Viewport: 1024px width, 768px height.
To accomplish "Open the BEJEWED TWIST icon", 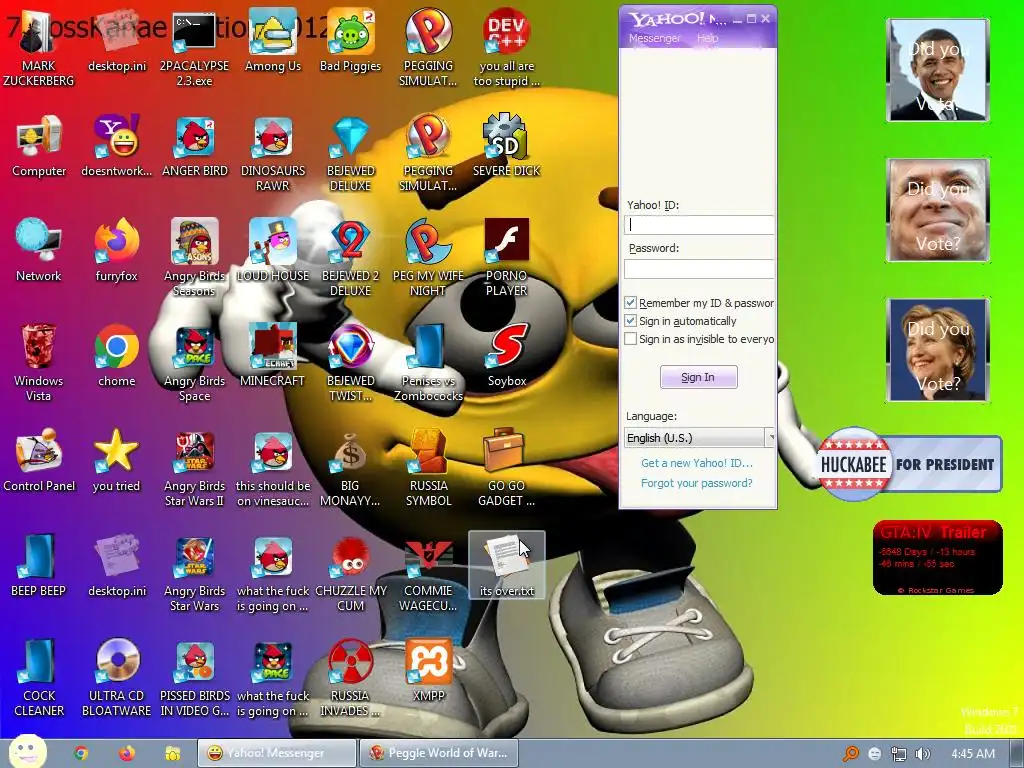I will [350, 363].
